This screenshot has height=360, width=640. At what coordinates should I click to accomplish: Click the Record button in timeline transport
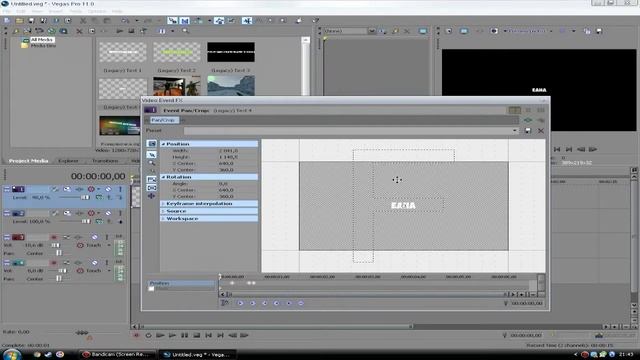point(136,335)
